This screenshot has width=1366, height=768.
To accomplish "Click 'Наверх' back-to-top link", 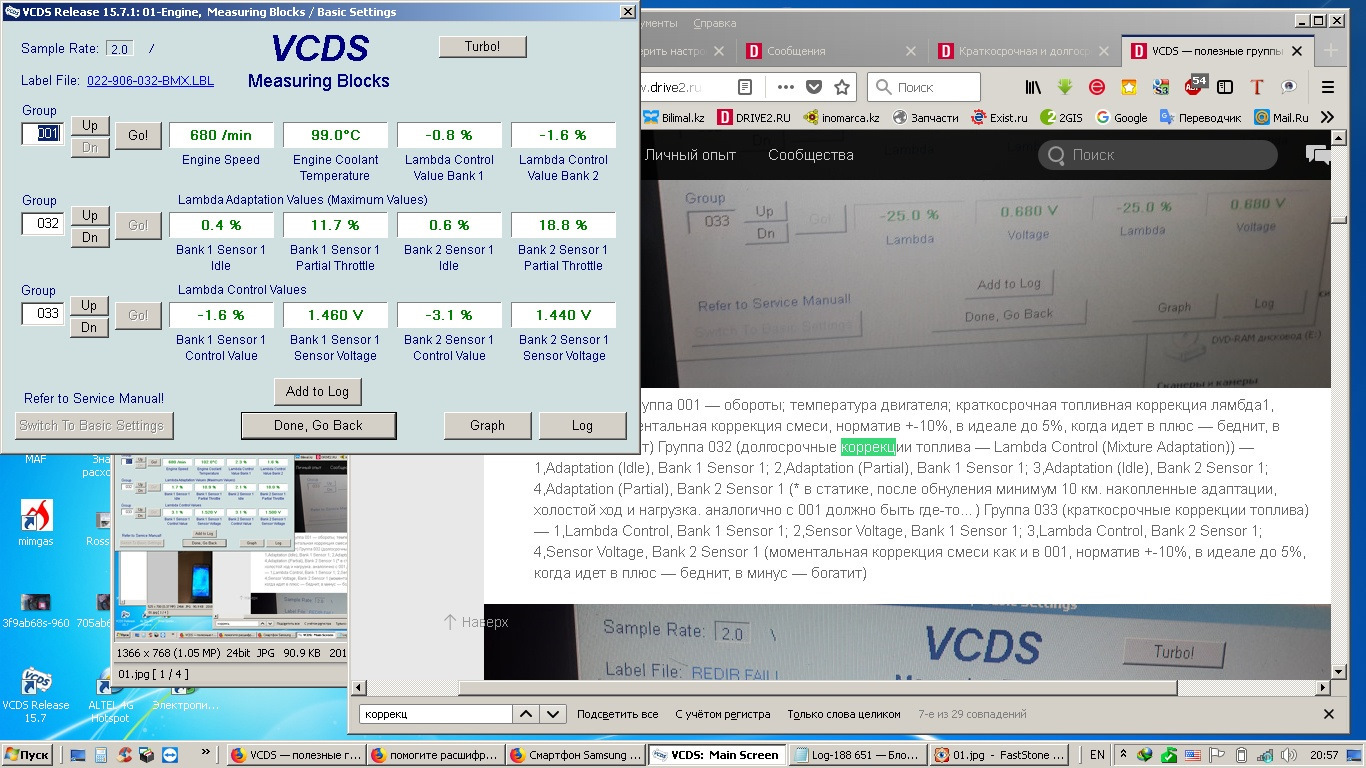I will click(476, 622).
